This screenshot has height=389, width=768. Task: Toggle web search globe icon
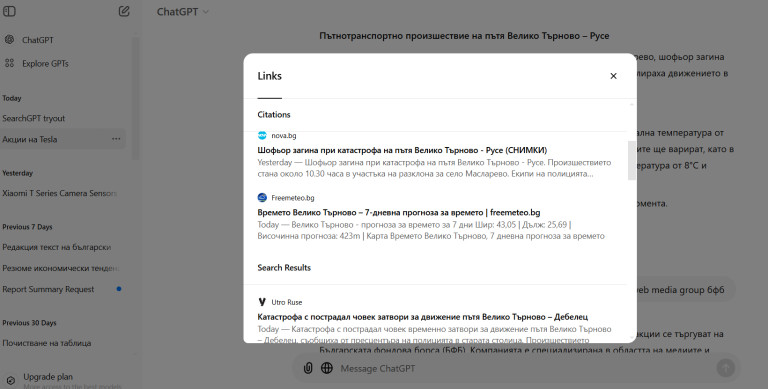[x=327, y=368]
